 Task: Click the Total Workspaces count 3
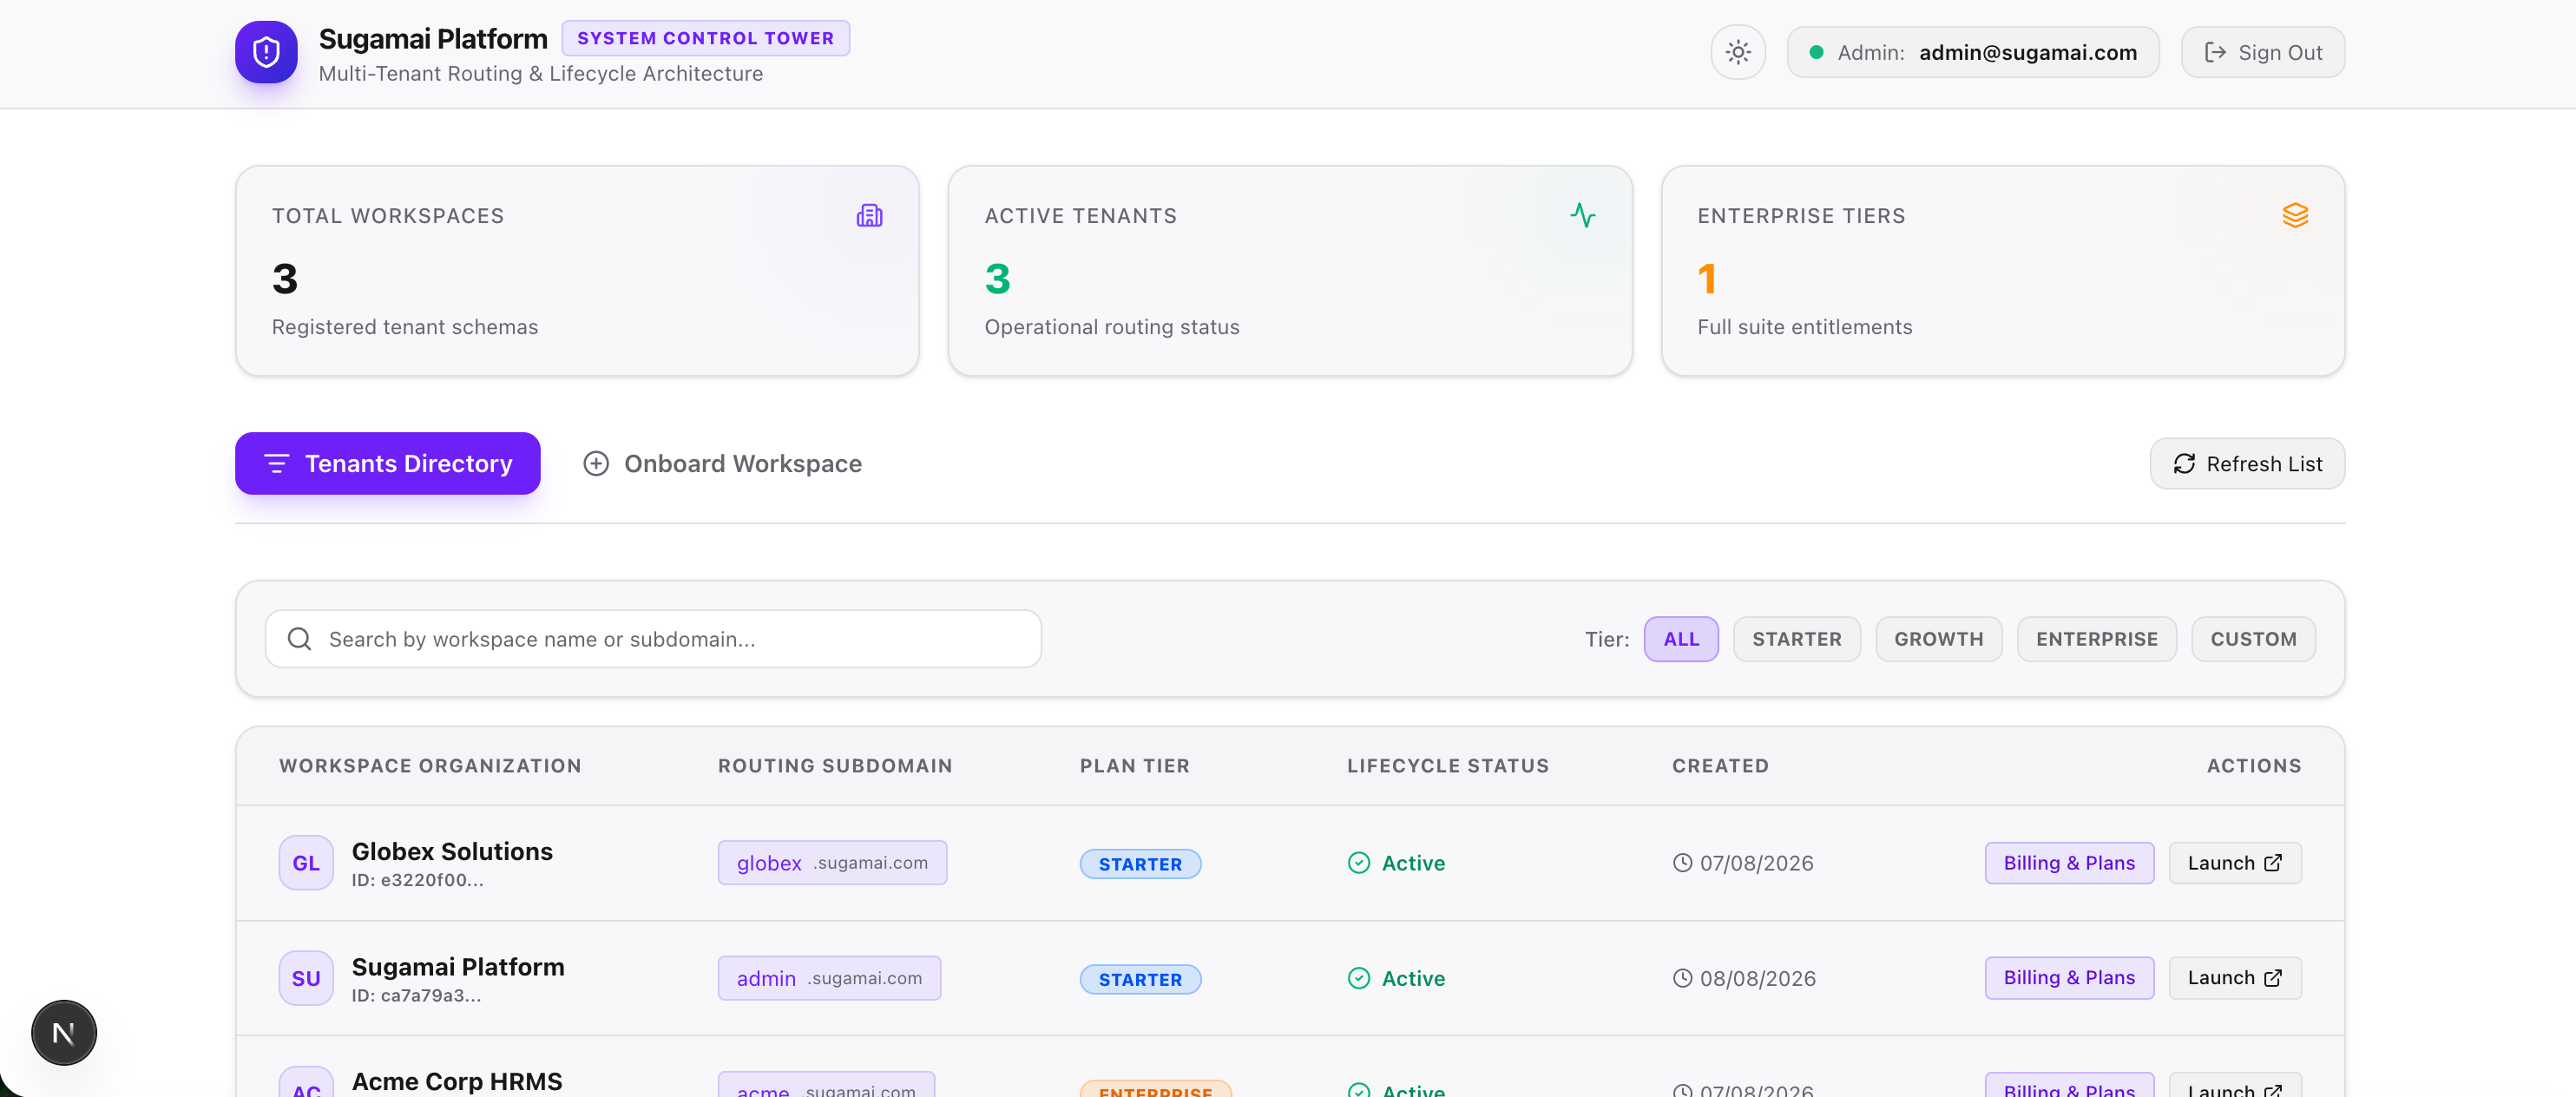point(285,278)
